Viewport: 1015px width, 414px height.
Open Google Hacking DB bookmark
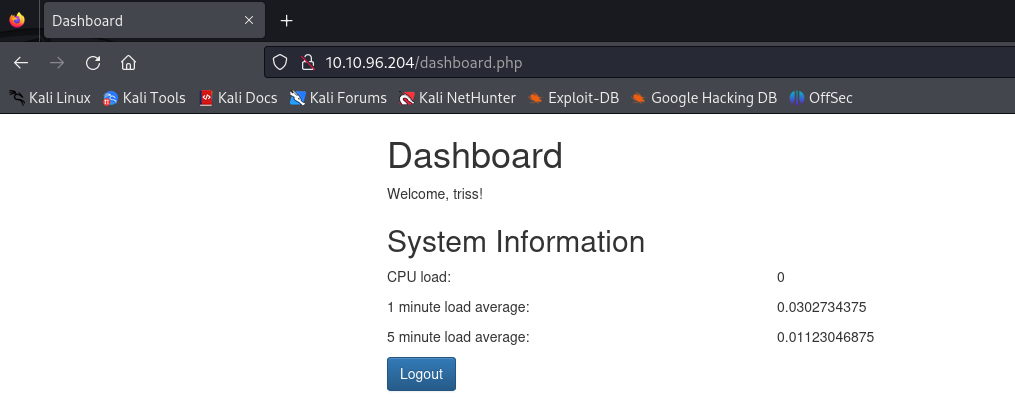704,98
